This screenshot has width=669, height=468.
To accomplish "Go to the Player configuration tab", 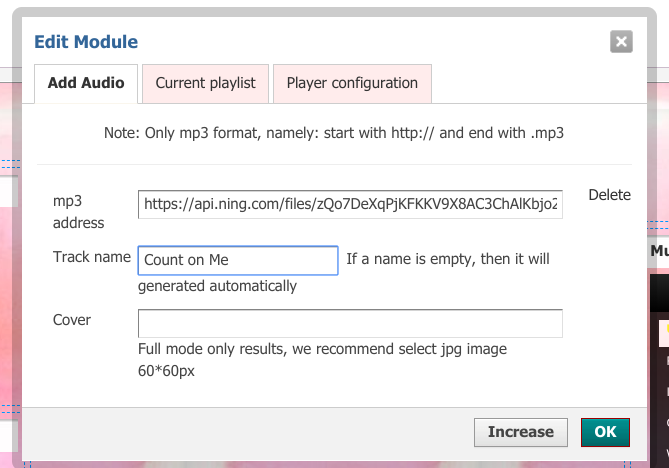I will (x=352, y=83).
